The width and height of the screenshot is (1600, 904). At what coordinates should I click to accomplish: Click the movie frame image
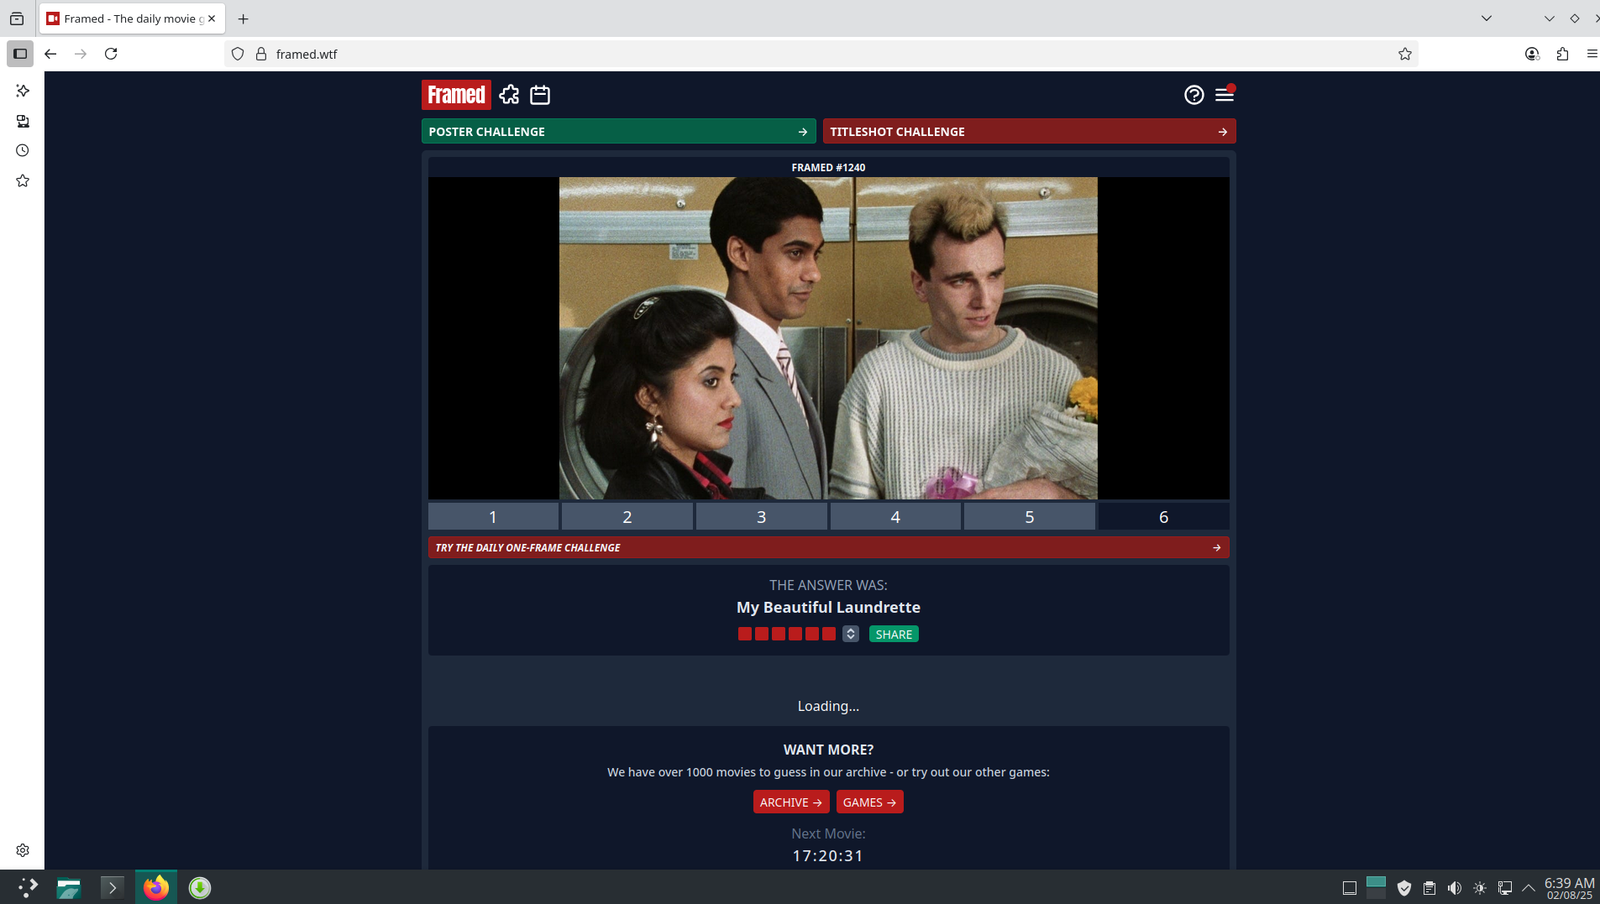click(828, 338)
